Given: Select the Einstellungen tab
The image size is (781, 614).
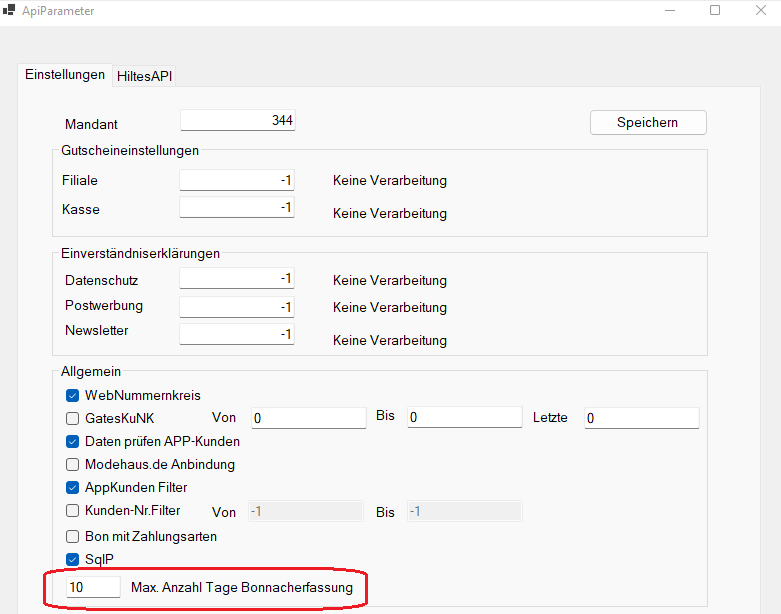Looking at the screenshot, I should tap(65, 75).
